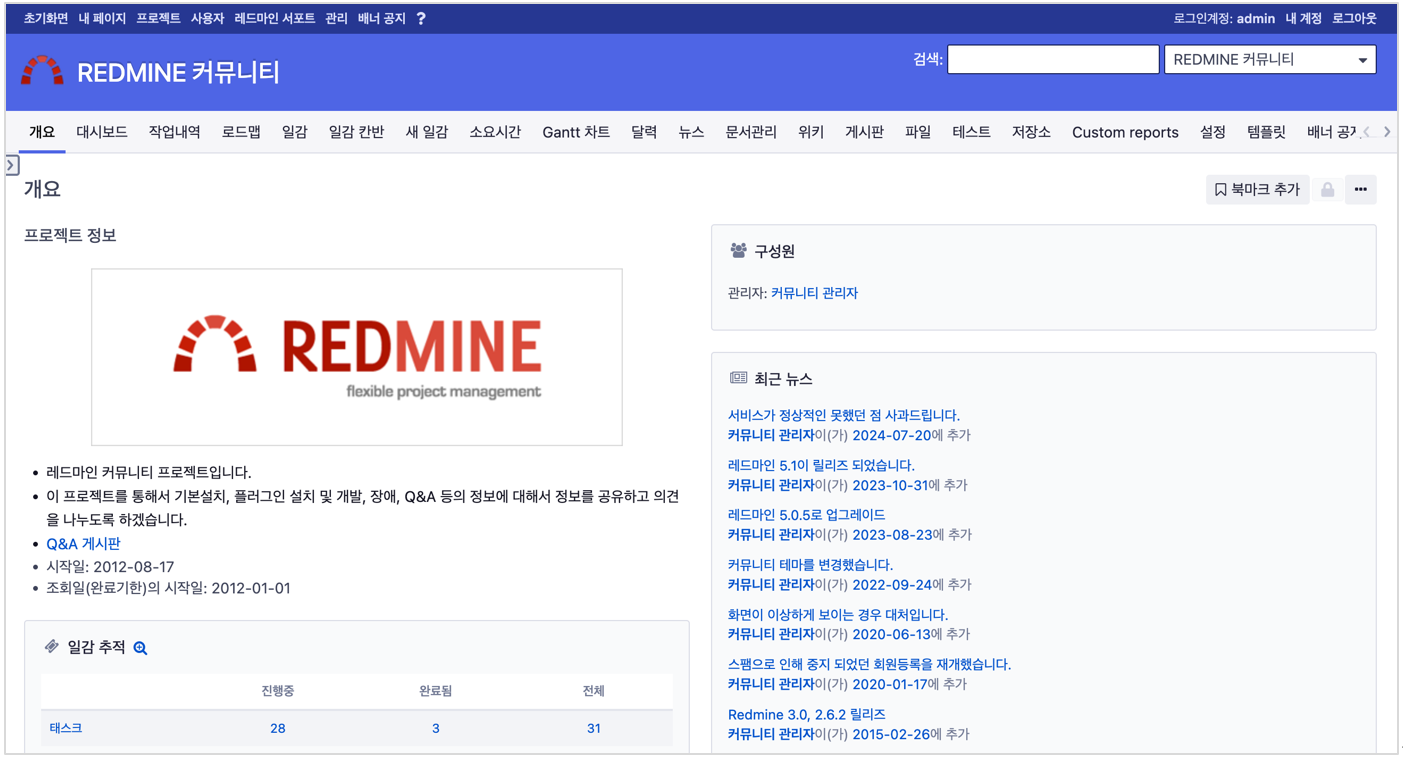Open the REDMINE 커뮤니티 project dropdown

(x=1270, y=60)
